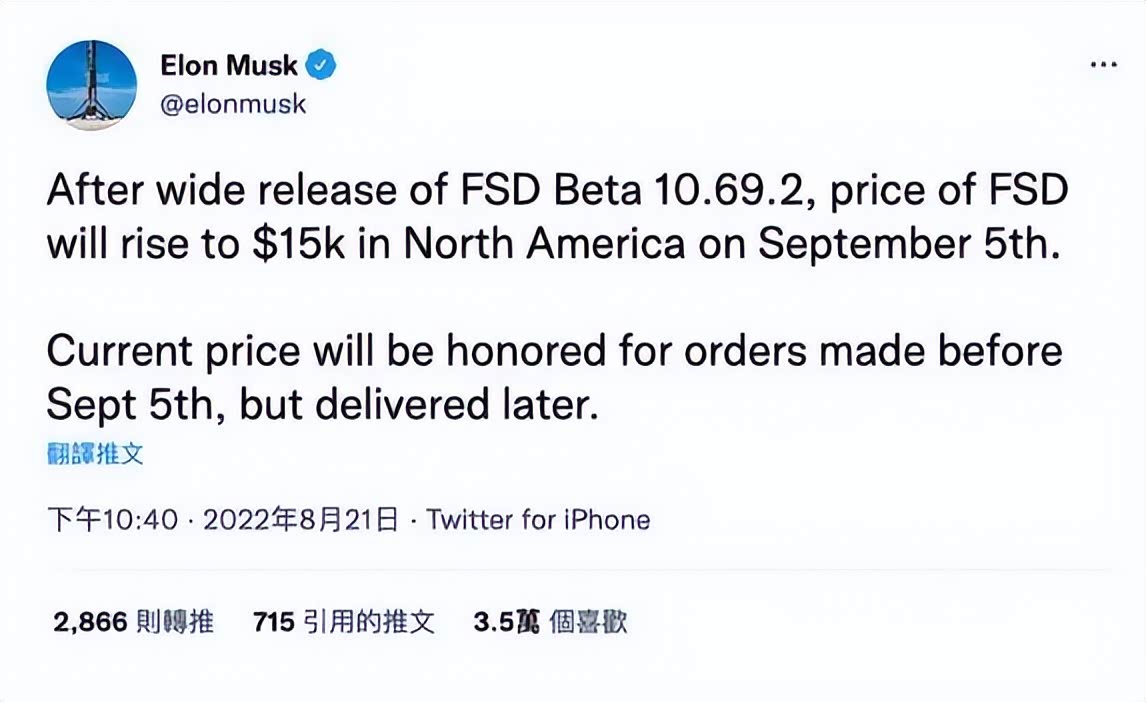Image resolution: width=1146 pixels, height=702 pixels.
Task: View the 715 引用的推文 quote tweets
Action: click(x=344, y=622)
